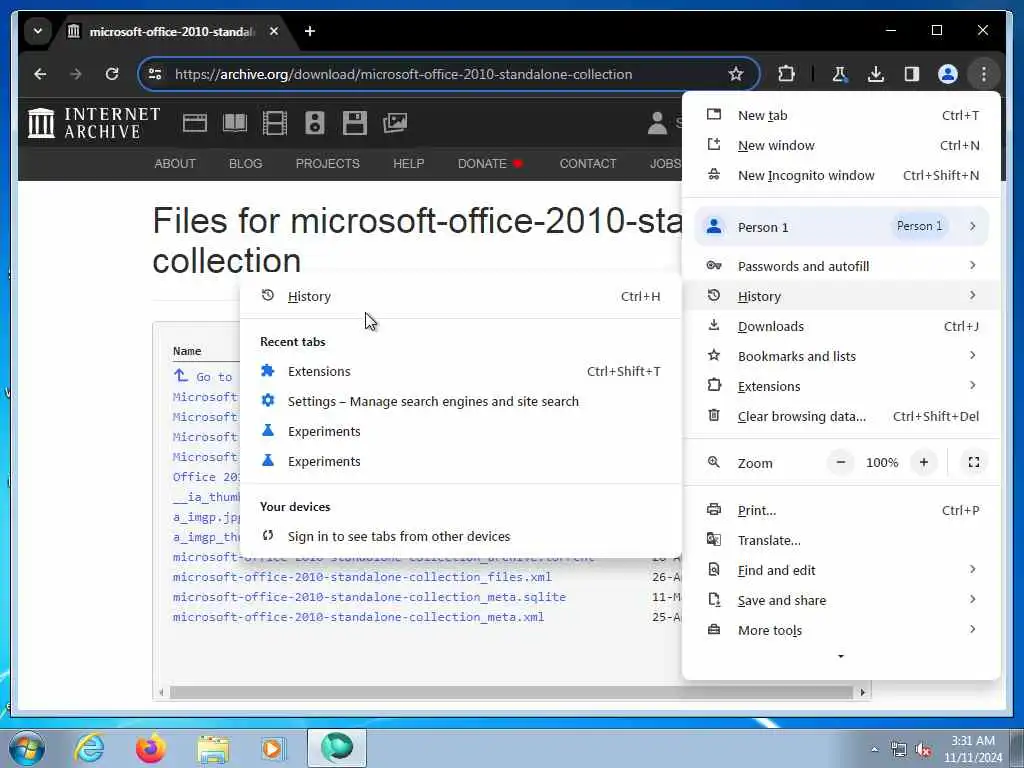Download the collection_meta.sqlite file
Image resolution: width=1024 pixels, height=768 pixels.
pos(369,597)
